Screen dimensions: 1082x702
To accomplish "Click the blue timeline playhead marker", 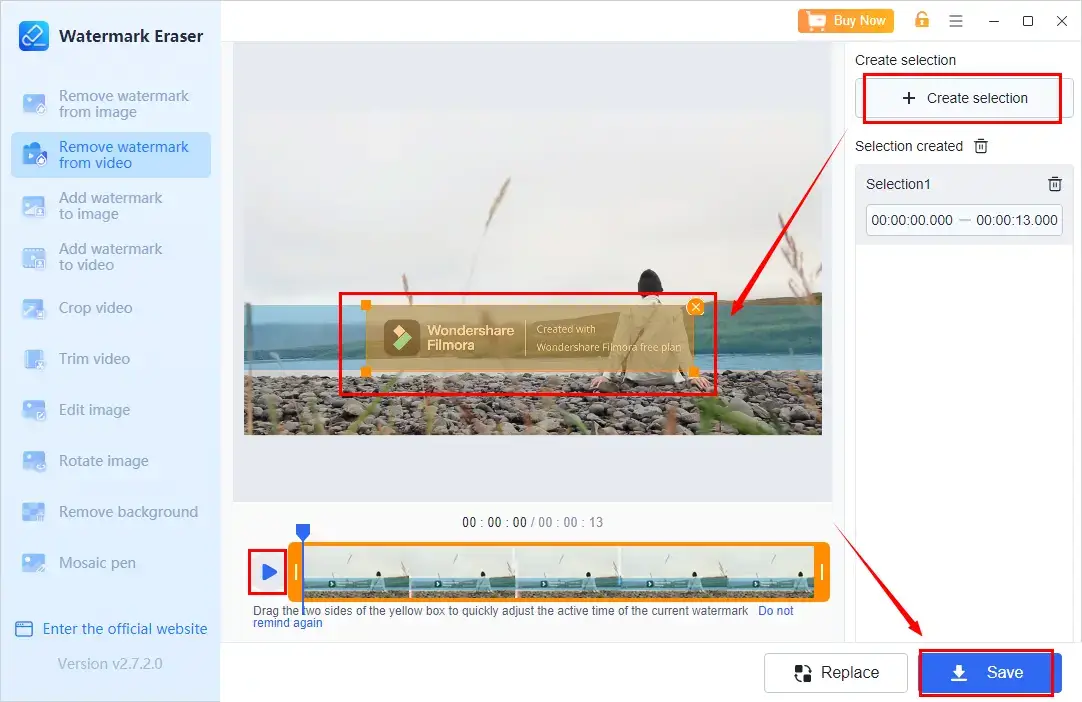I will click(x=303, y=531).
